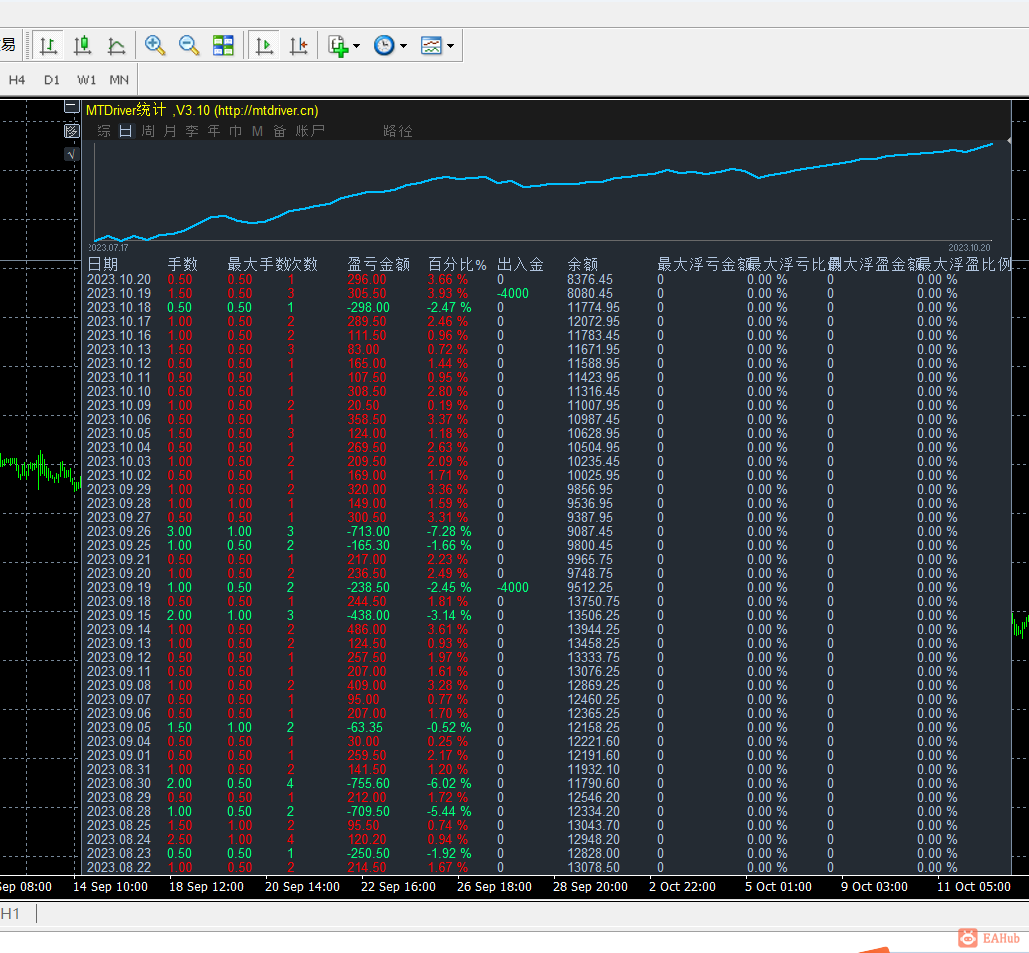Toggle chart shift button
The image size is (1029, 953).
click(x=298, y=45)
